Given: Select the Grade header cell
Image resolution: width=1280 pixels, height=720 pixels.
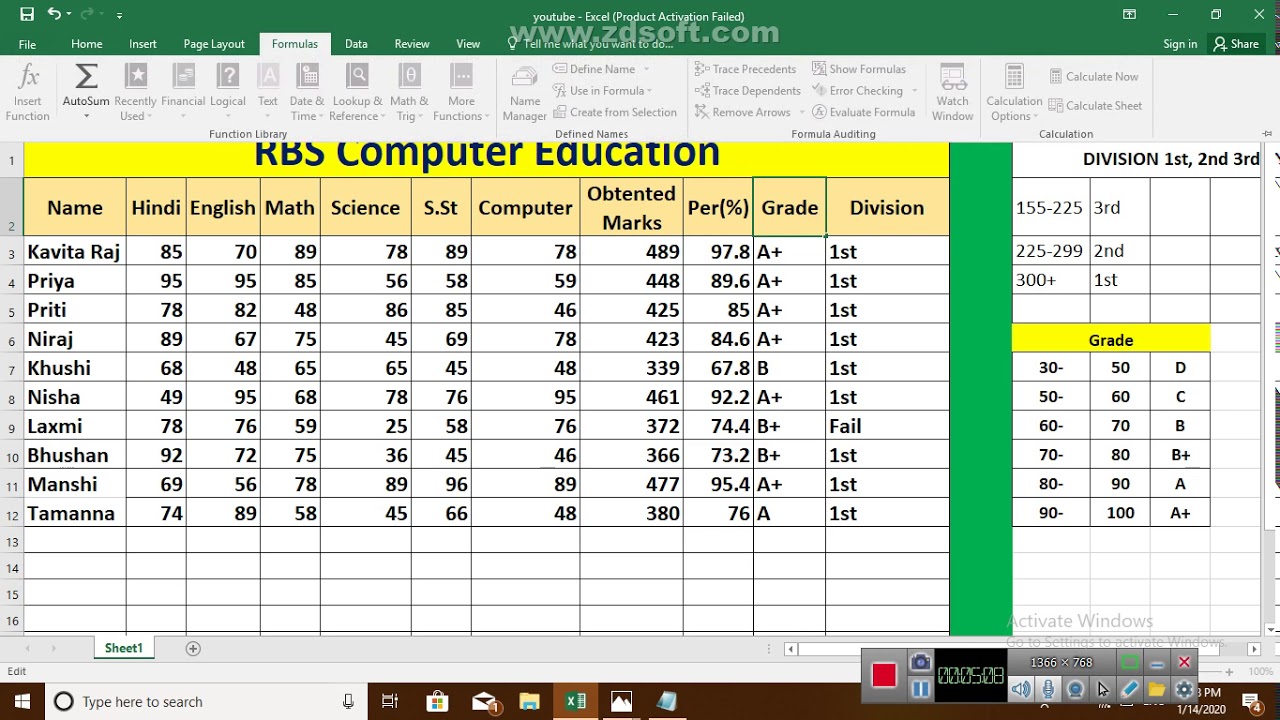Looking at the screenshot, I should (x=790, y=207).
